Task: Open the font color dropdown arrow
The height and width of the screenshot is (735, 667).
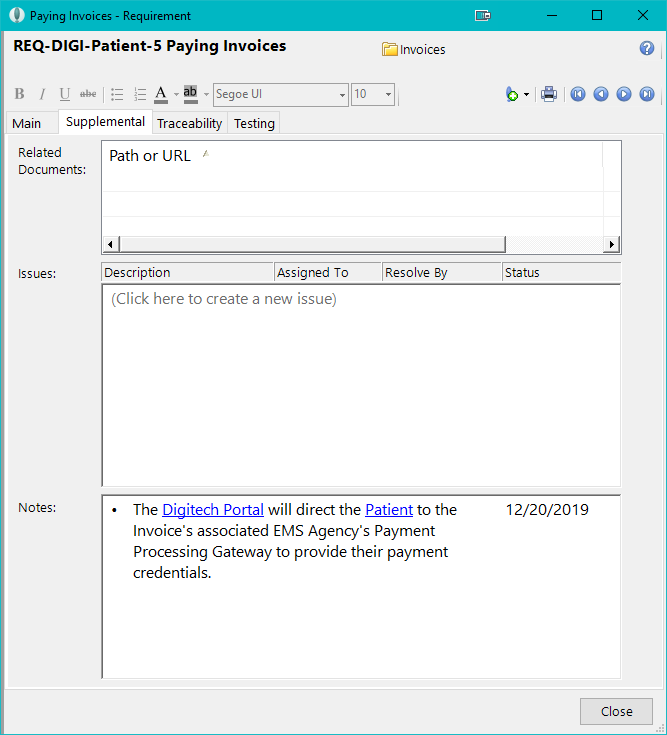Action: click(x=176, y=94)
